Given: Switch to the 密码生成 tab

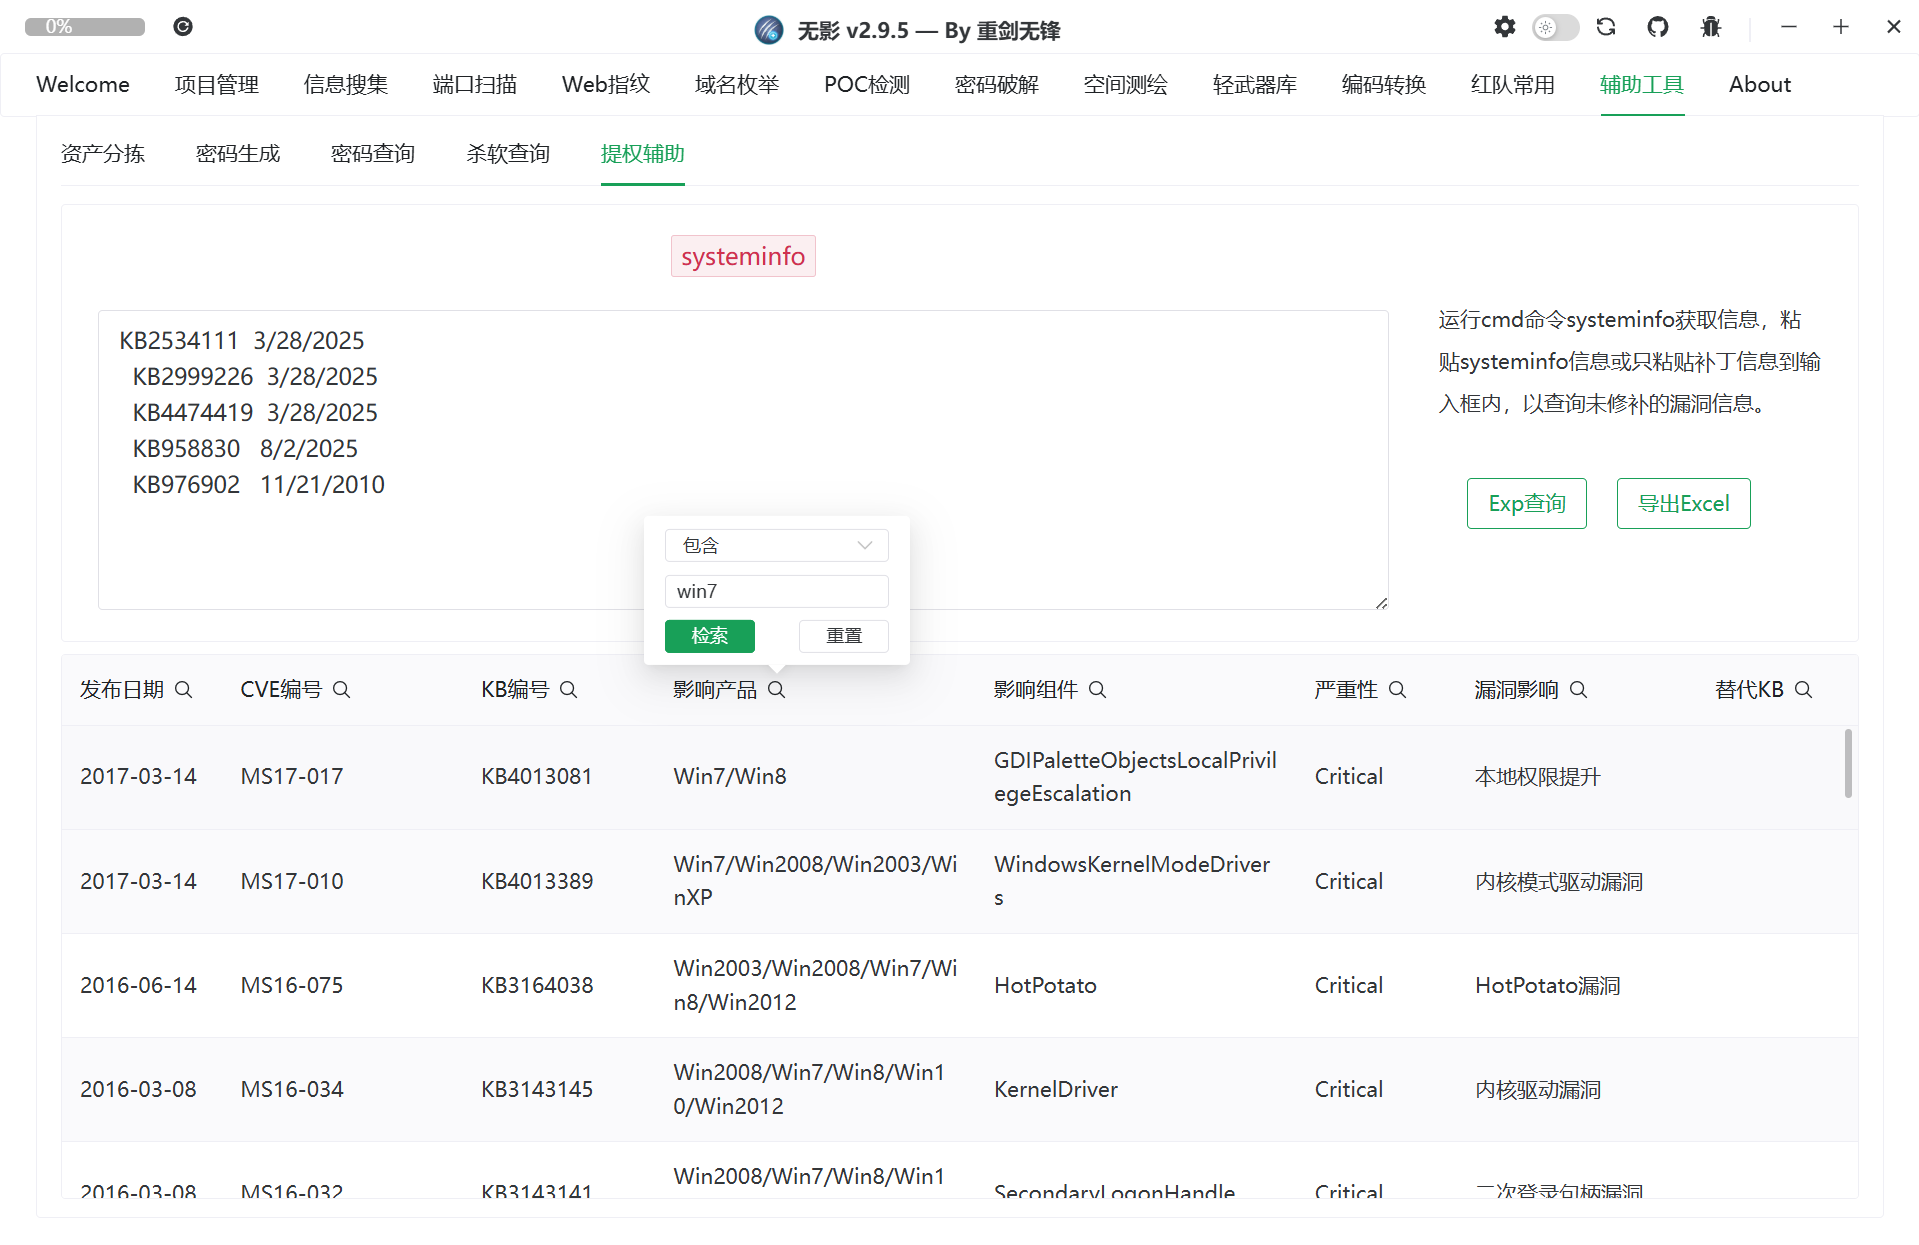Looking at the screenshot, I should 238,154.
